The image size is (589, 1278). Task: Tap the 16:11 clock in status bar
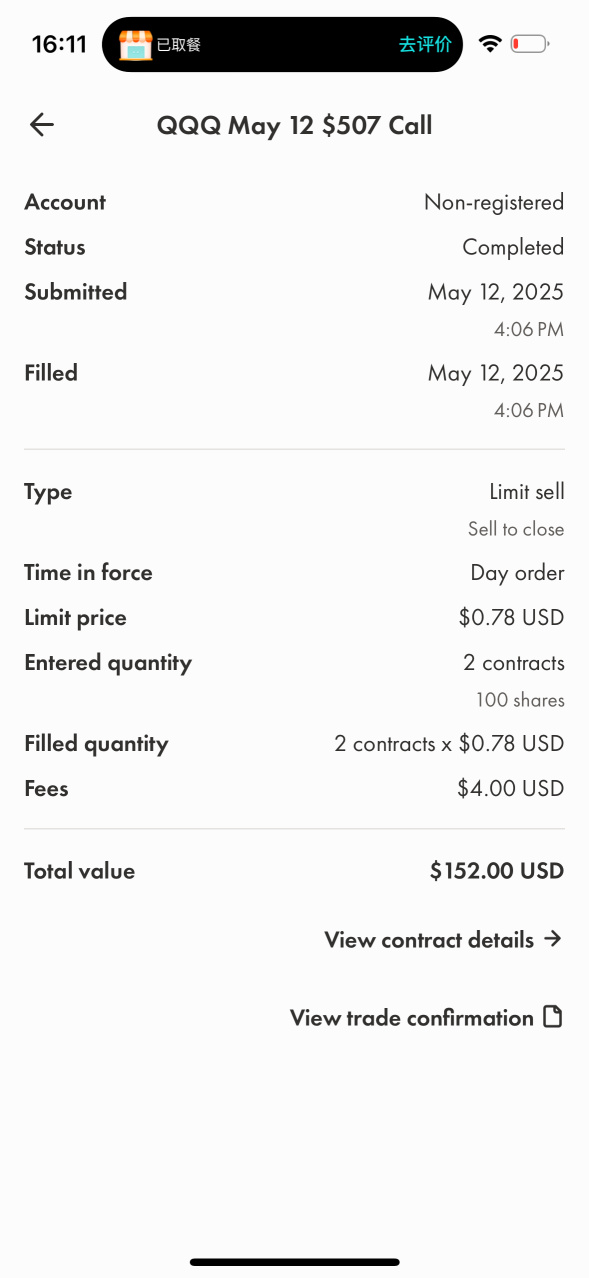[59, 44]
